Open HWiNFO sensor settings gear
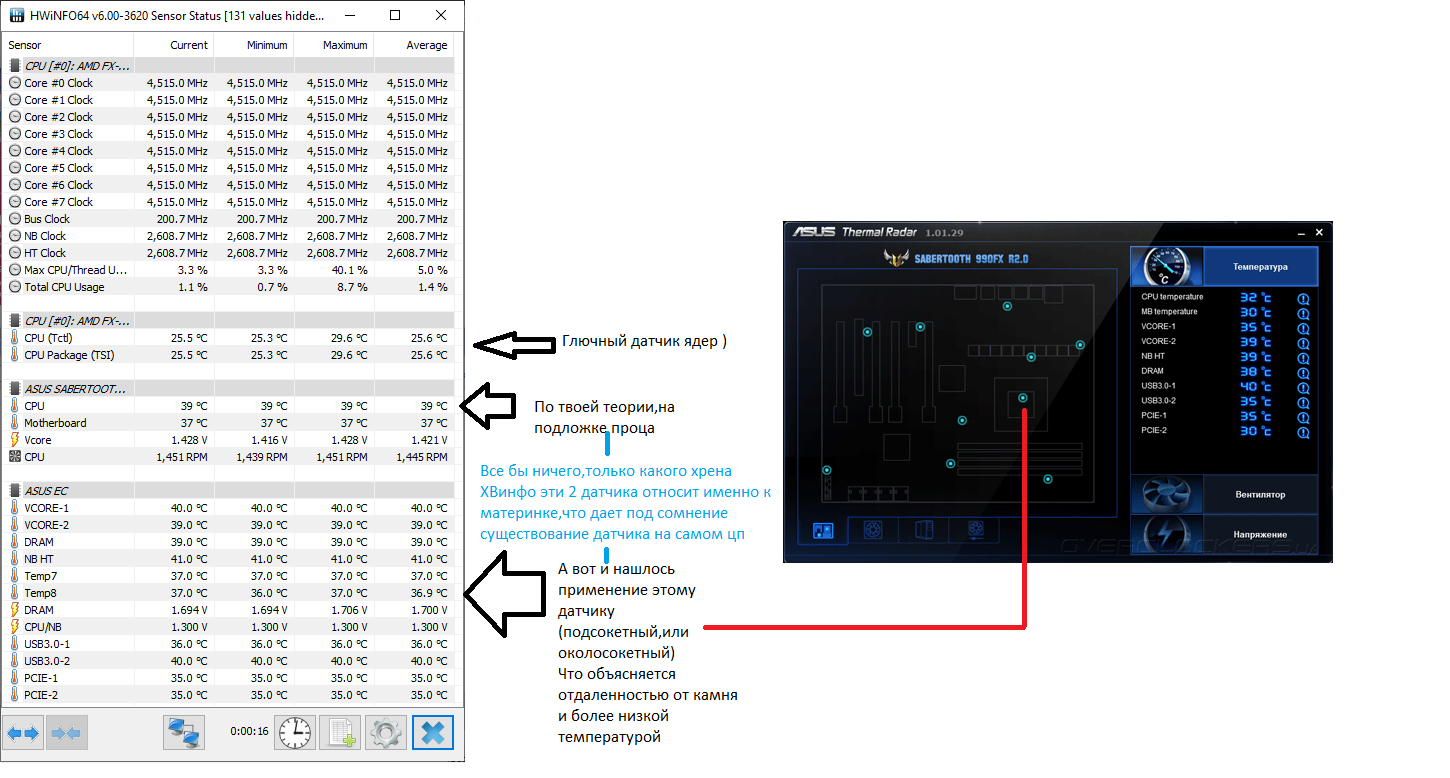This screenshot has width=1450, height=778. 385,733
